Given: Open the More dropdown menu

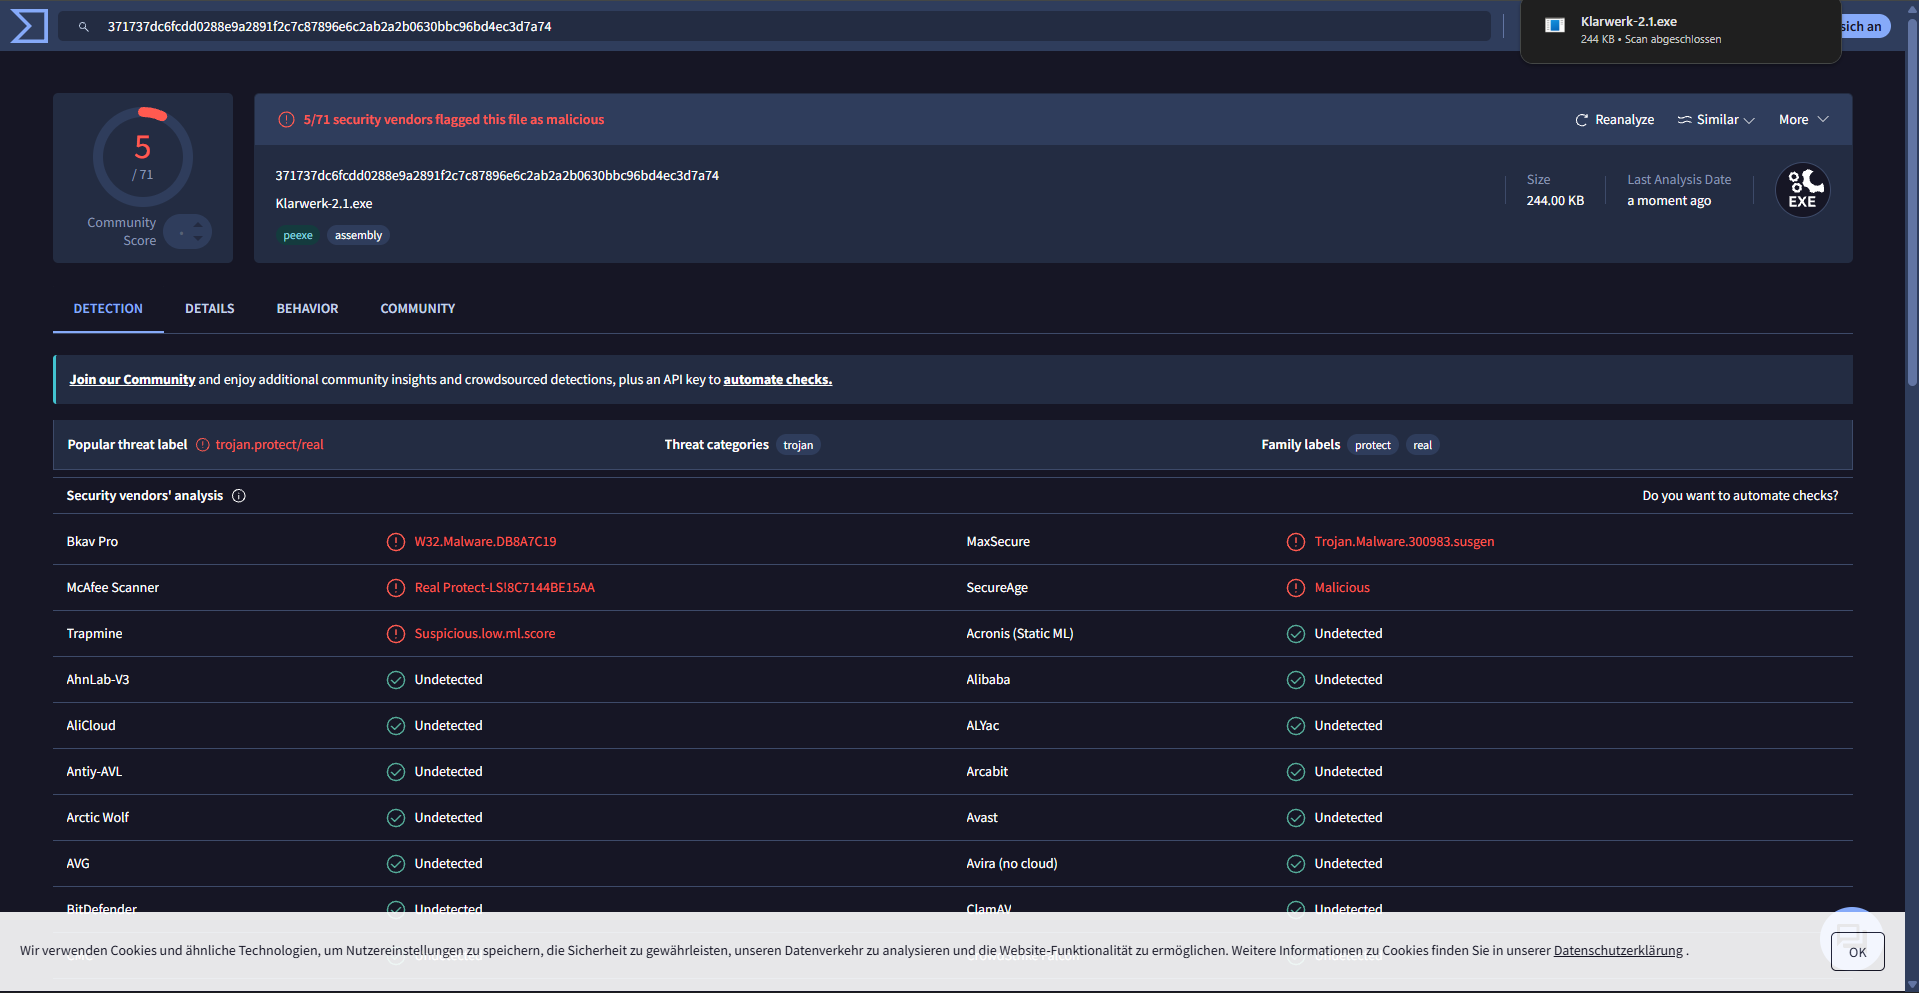Looking at the screenshot, I should tap(1804, 120).
